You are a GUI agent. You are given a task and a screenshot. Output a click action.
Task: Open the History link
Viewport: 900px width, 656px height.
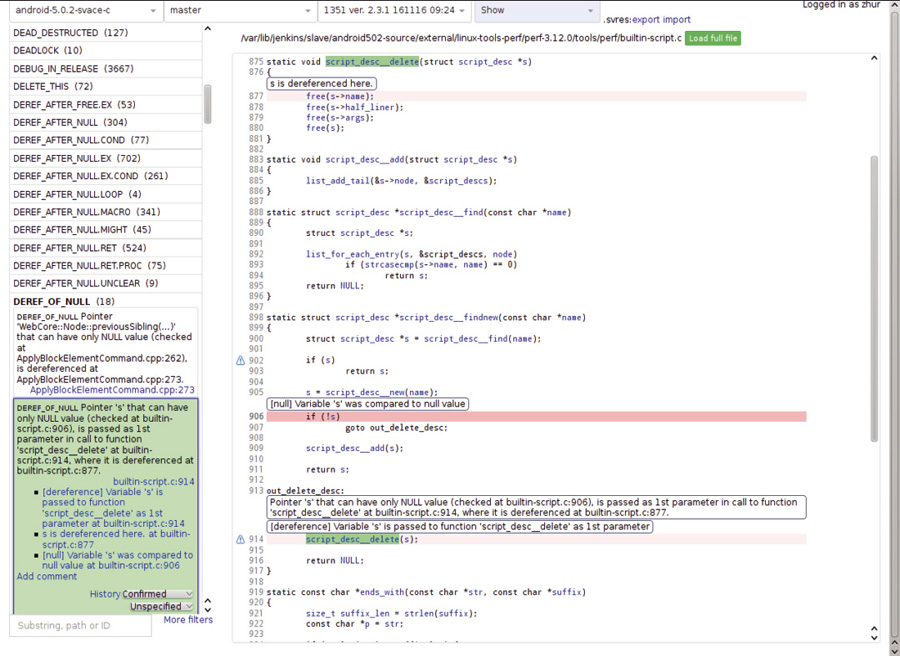point(104,594)
